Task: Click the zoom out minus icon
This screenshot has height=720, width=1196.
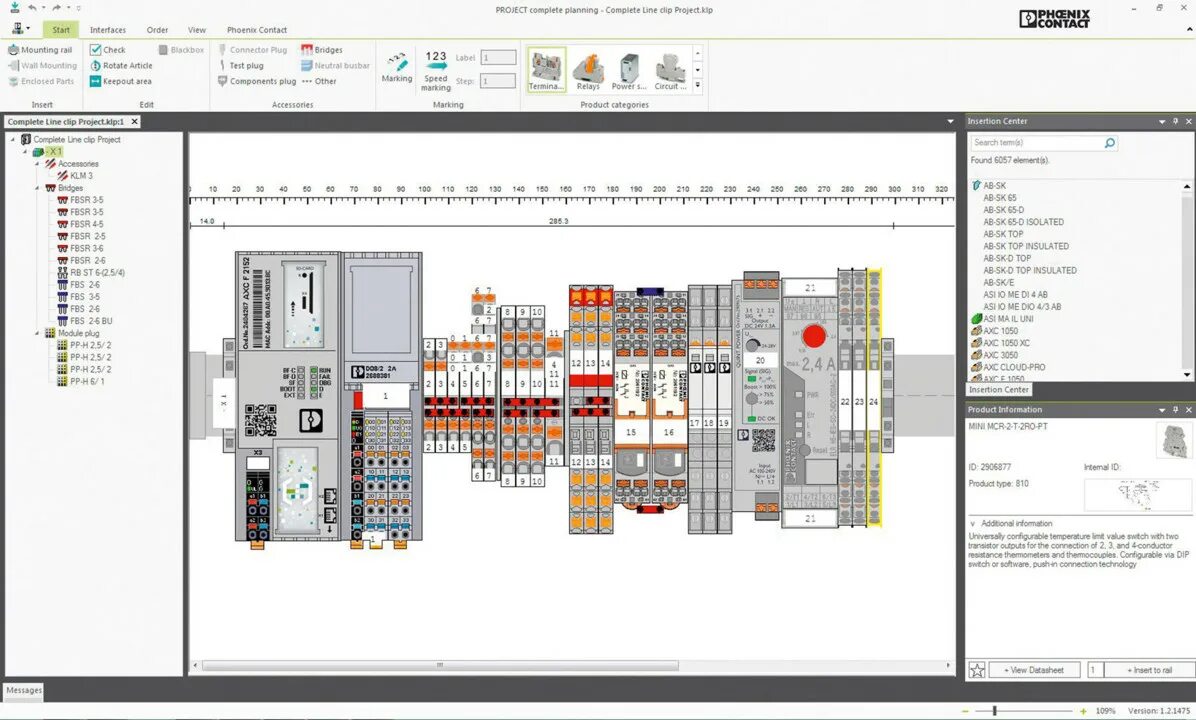Action: pos(965,711)
